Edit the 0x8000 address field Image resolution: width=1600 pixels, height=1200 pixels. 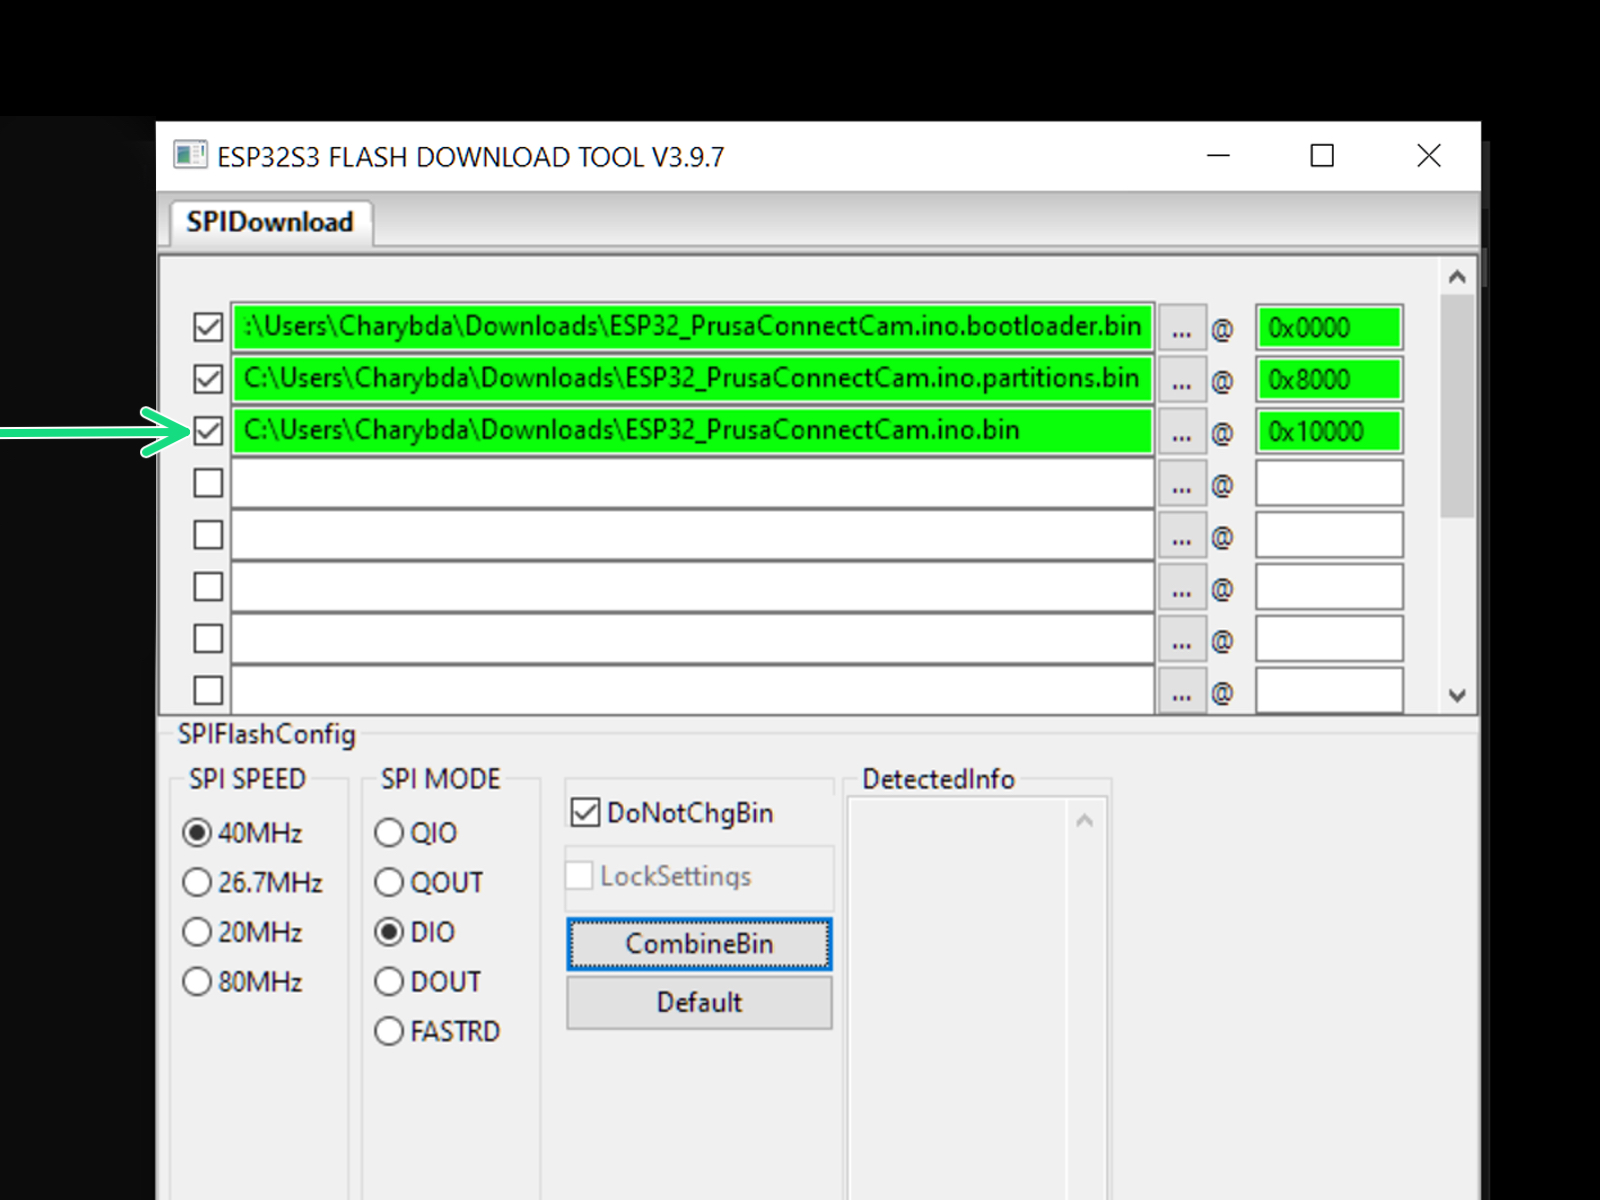pyautogui.click(x=1329, y=380)
